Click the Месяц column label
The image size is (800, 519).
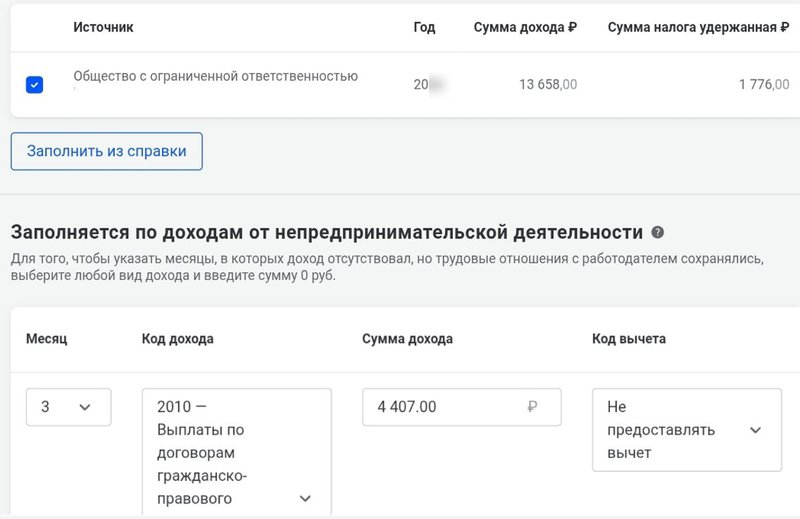[x=46, y=339]
